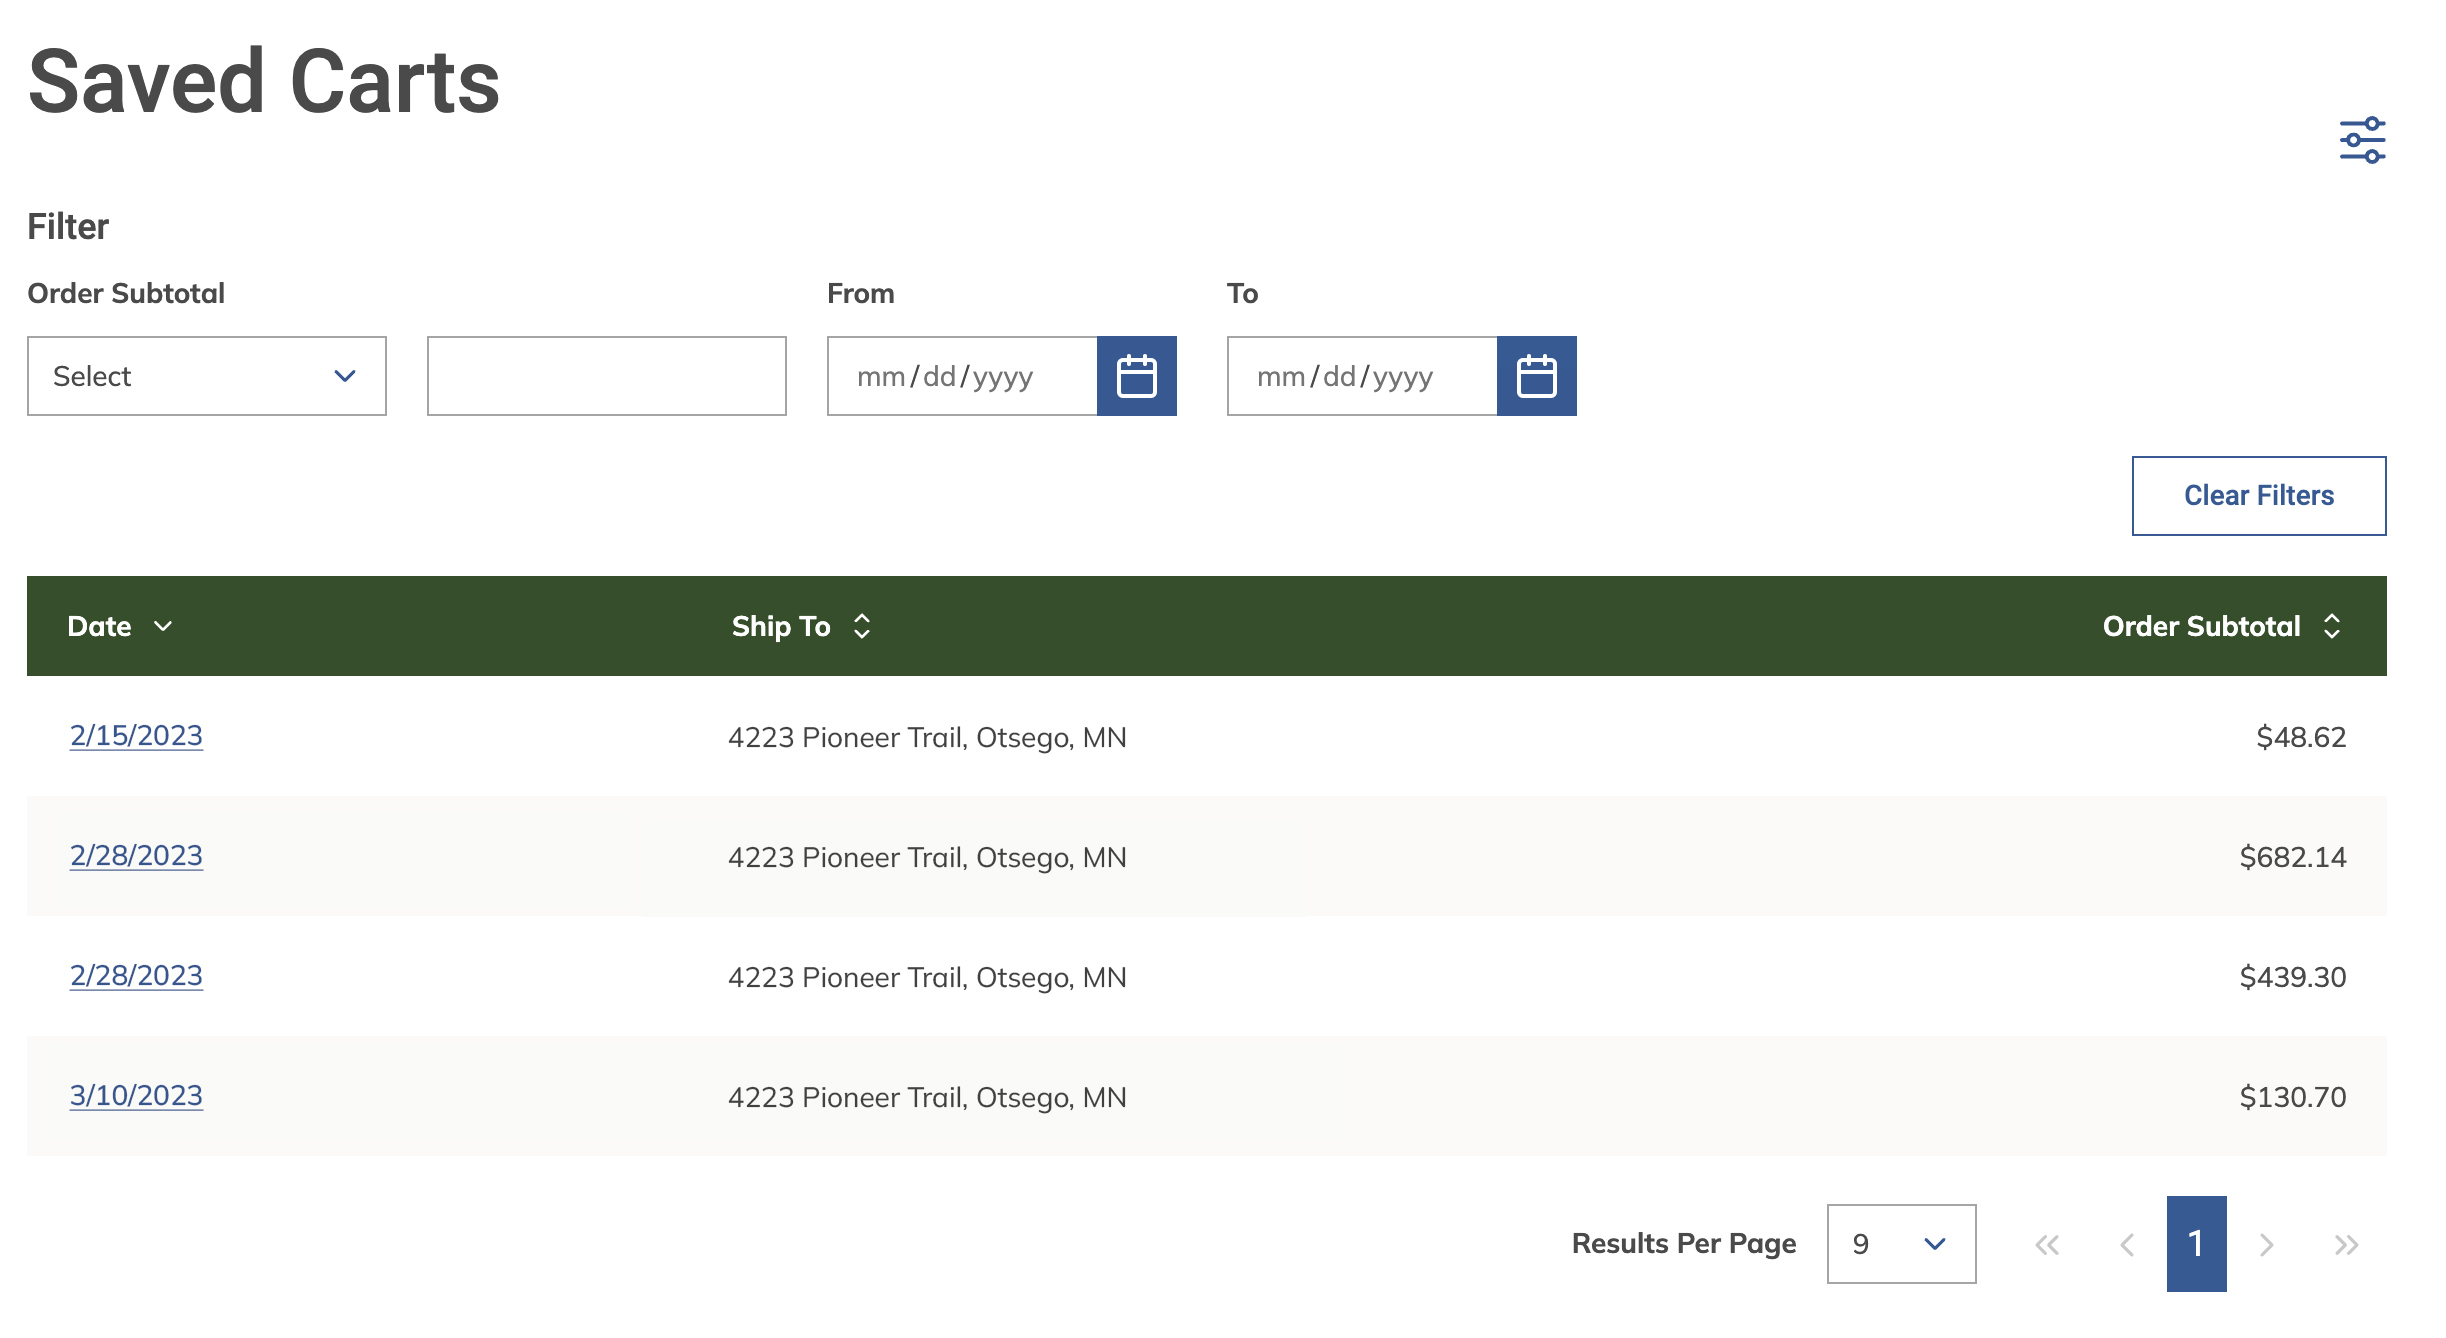This screenshot has width=2446, height=1338.
Task: Open the first 2/28/2023 saved cart
Action: [x=136, y=856]
